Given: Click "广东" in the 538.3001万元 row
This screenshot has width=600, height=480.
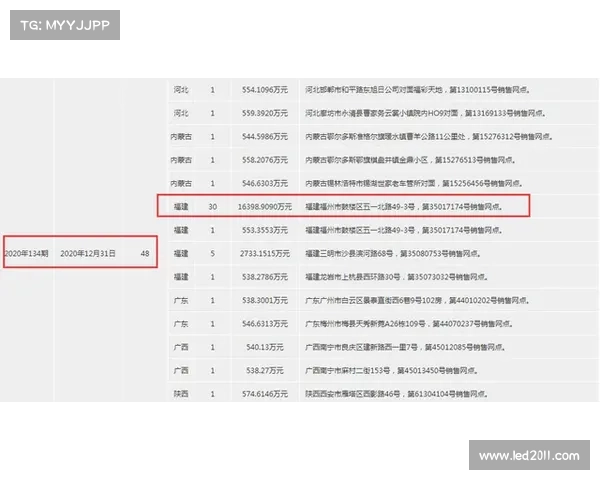Looking at the screenshot, I should pyautogui.click(x=181, y=300).
